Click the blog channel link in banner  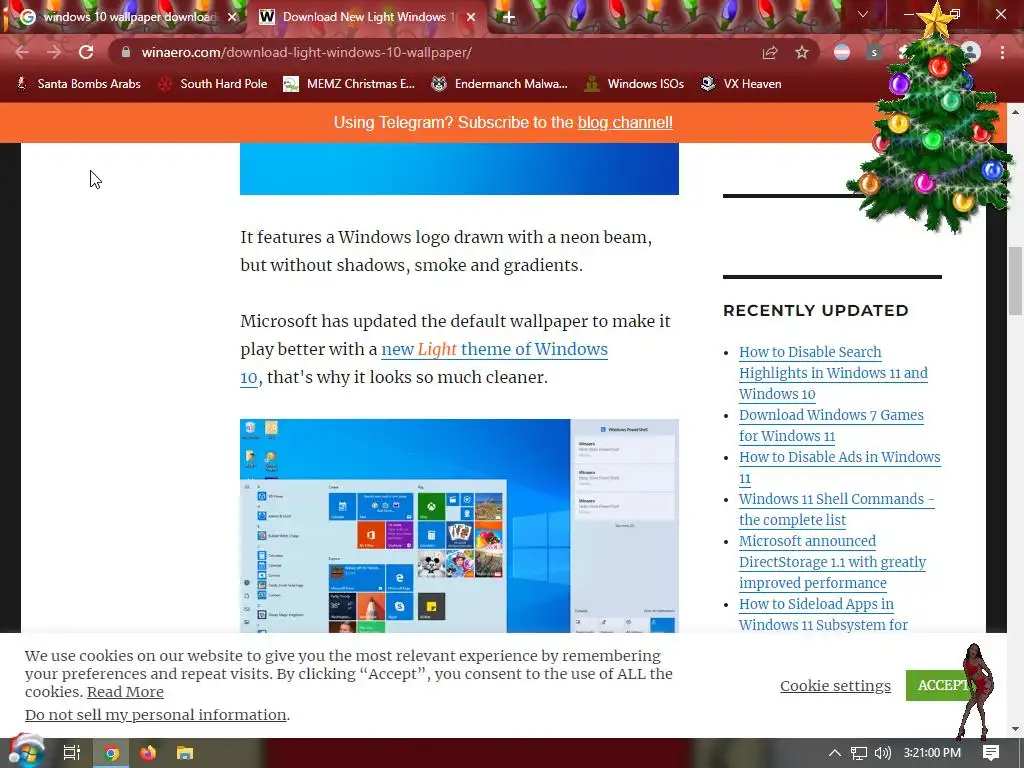pos(625,122)
